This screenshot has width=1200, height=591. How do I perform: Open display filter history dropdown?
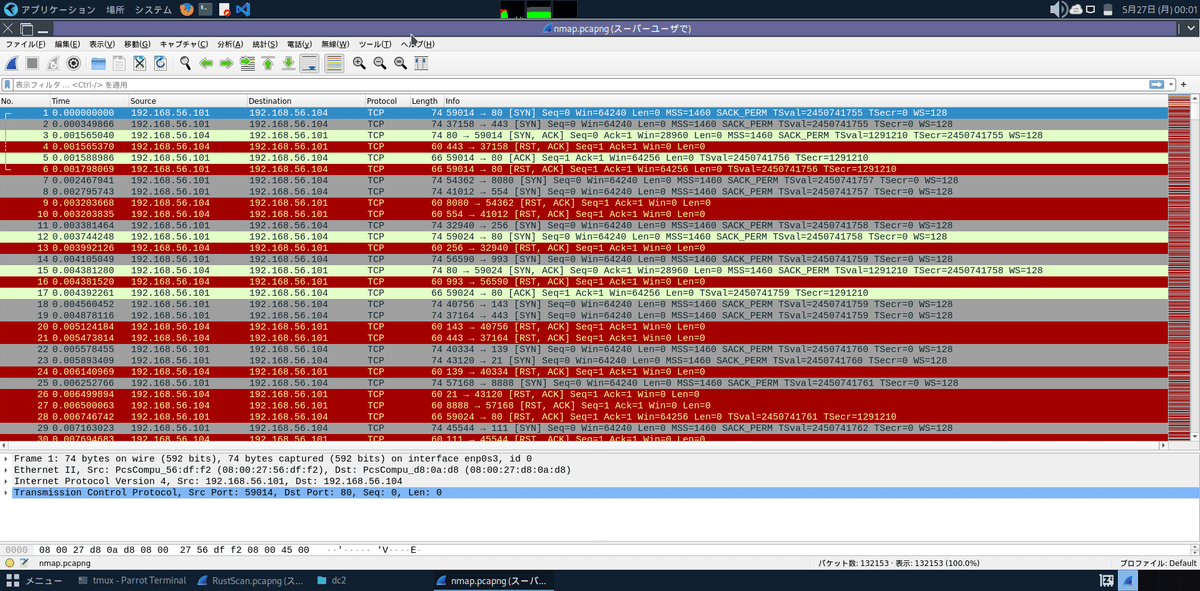coord(1172,84)
